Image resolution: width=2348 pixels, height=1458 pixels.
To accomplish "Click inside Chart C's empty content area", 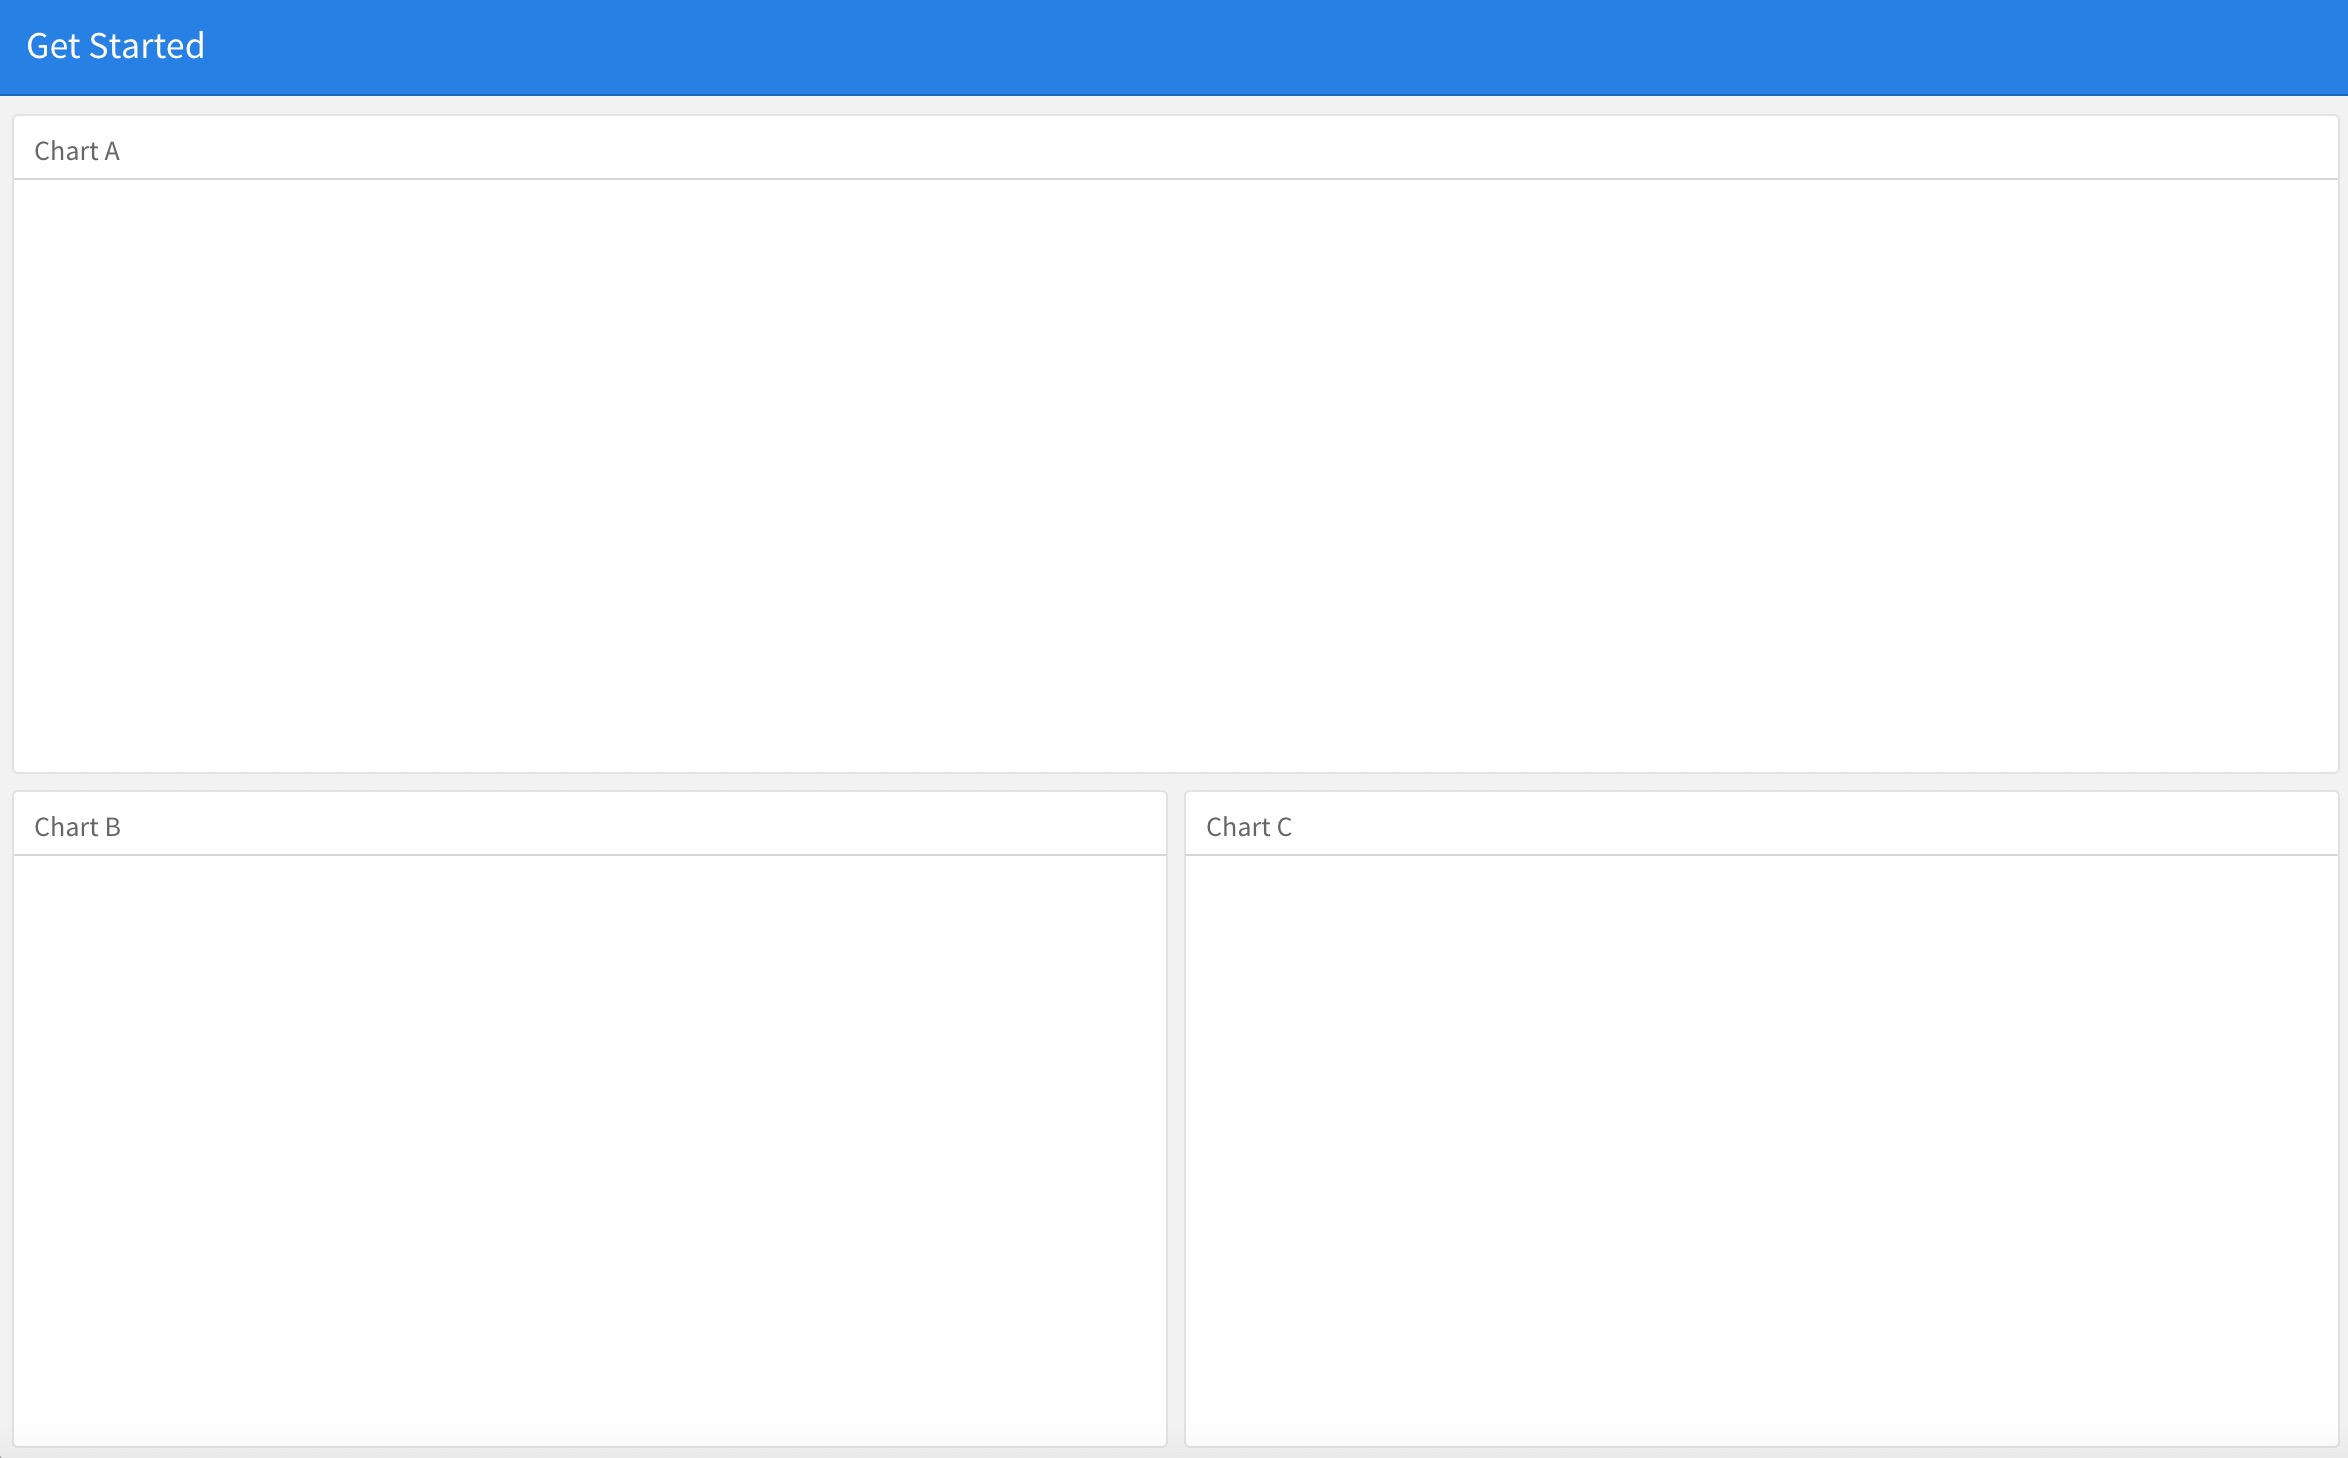I will point(1760,1150).
